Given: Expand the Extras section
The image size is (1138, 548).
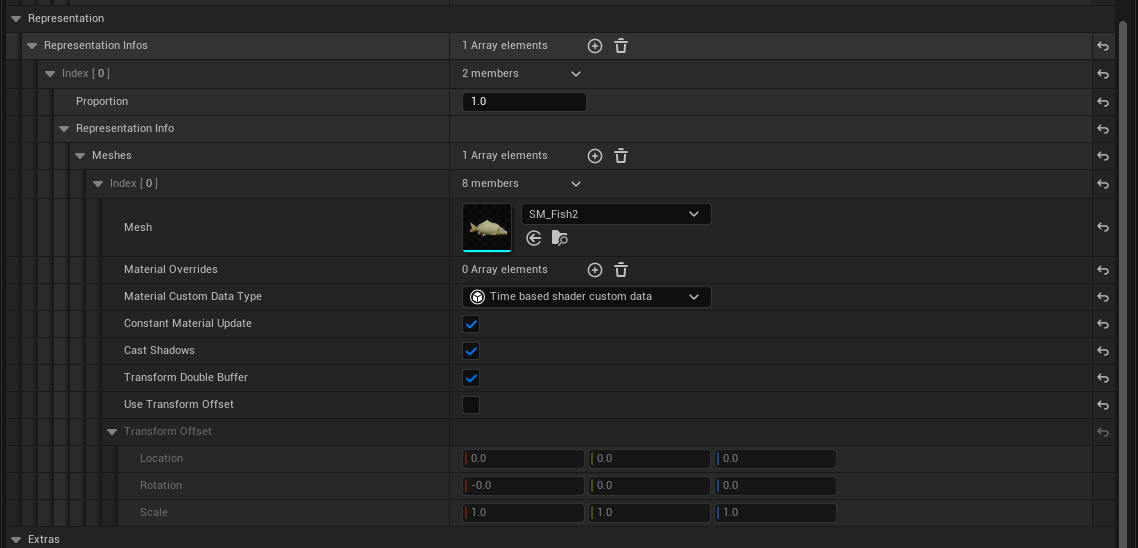Looking at the screenshot, I should pyautogui.click(x=16, y=539).
